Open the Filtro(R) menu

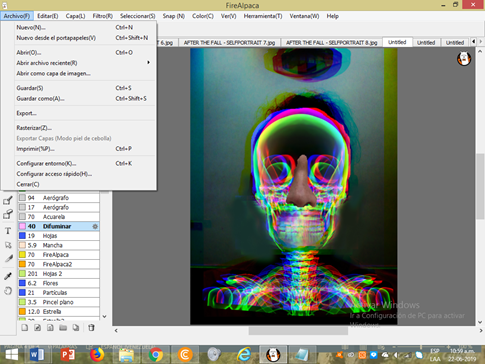tap(103, 16)
